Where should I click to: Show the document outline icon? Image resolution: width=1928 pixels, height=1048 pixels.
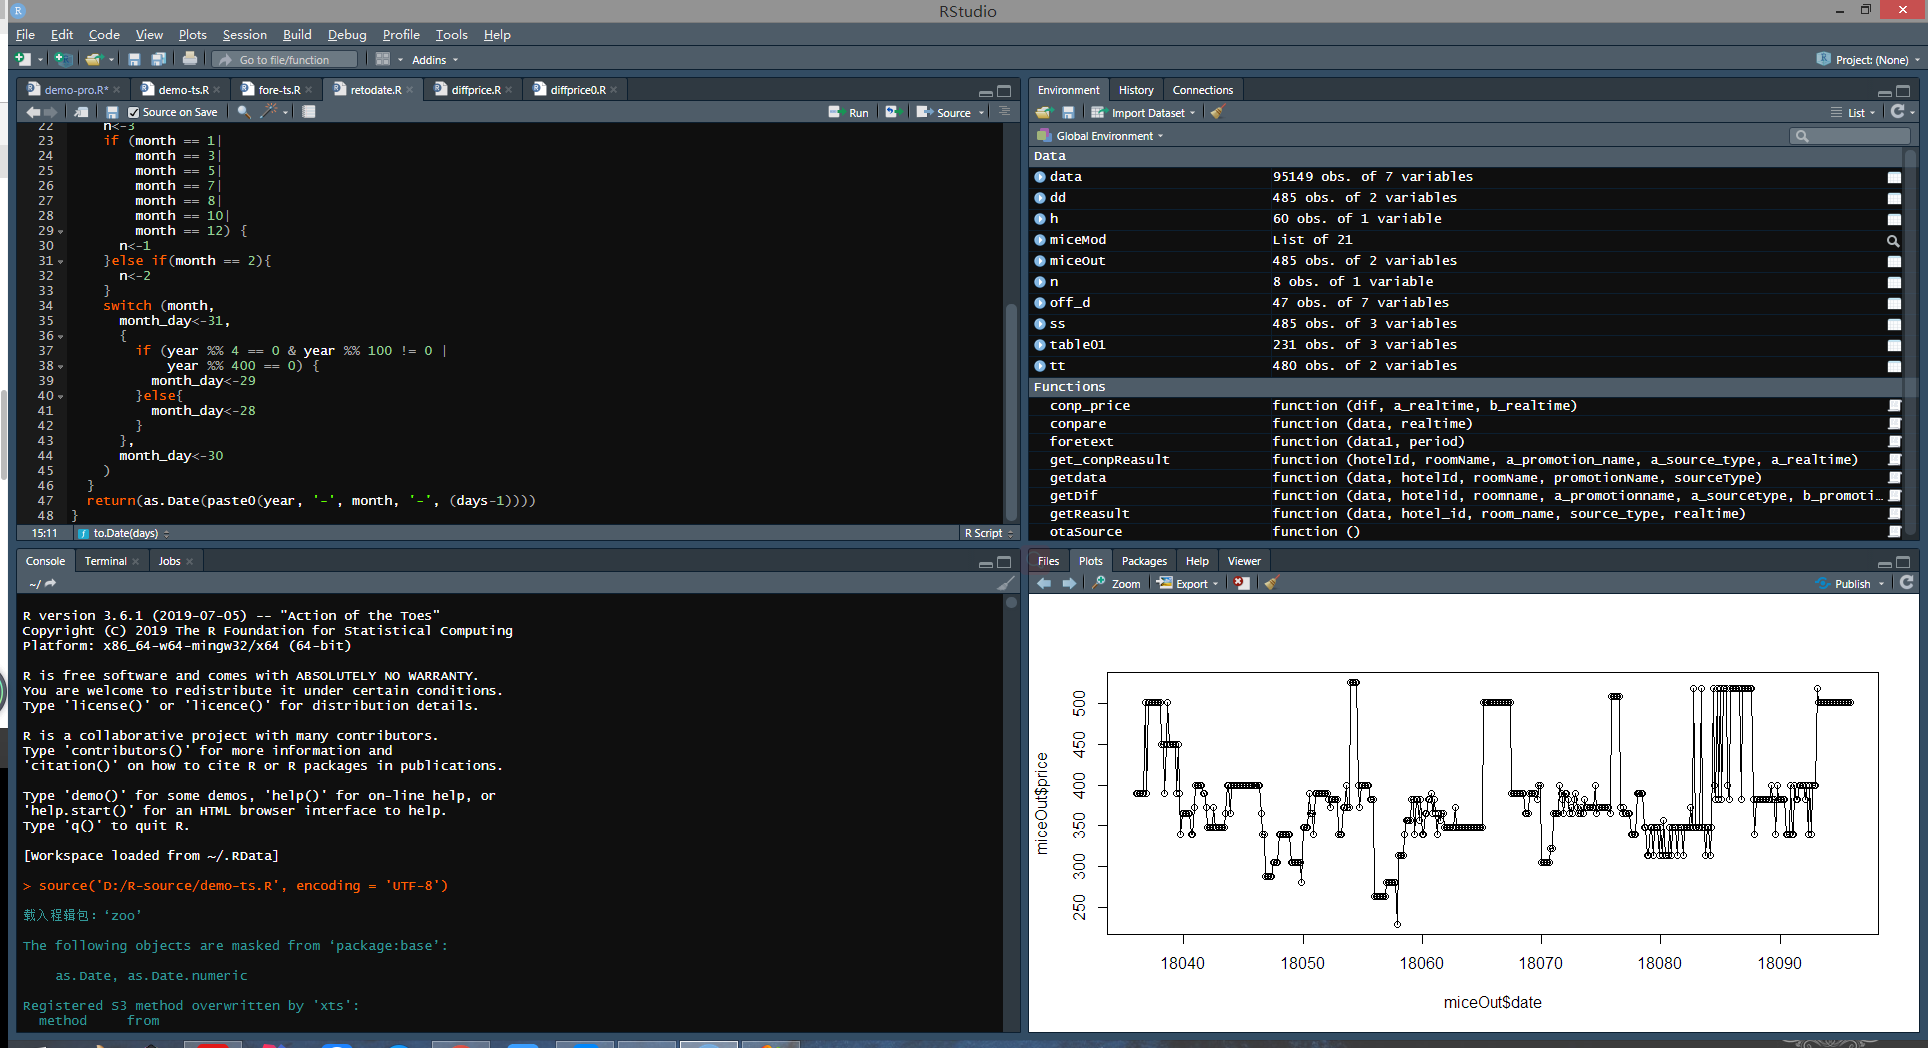point(1004,112)
